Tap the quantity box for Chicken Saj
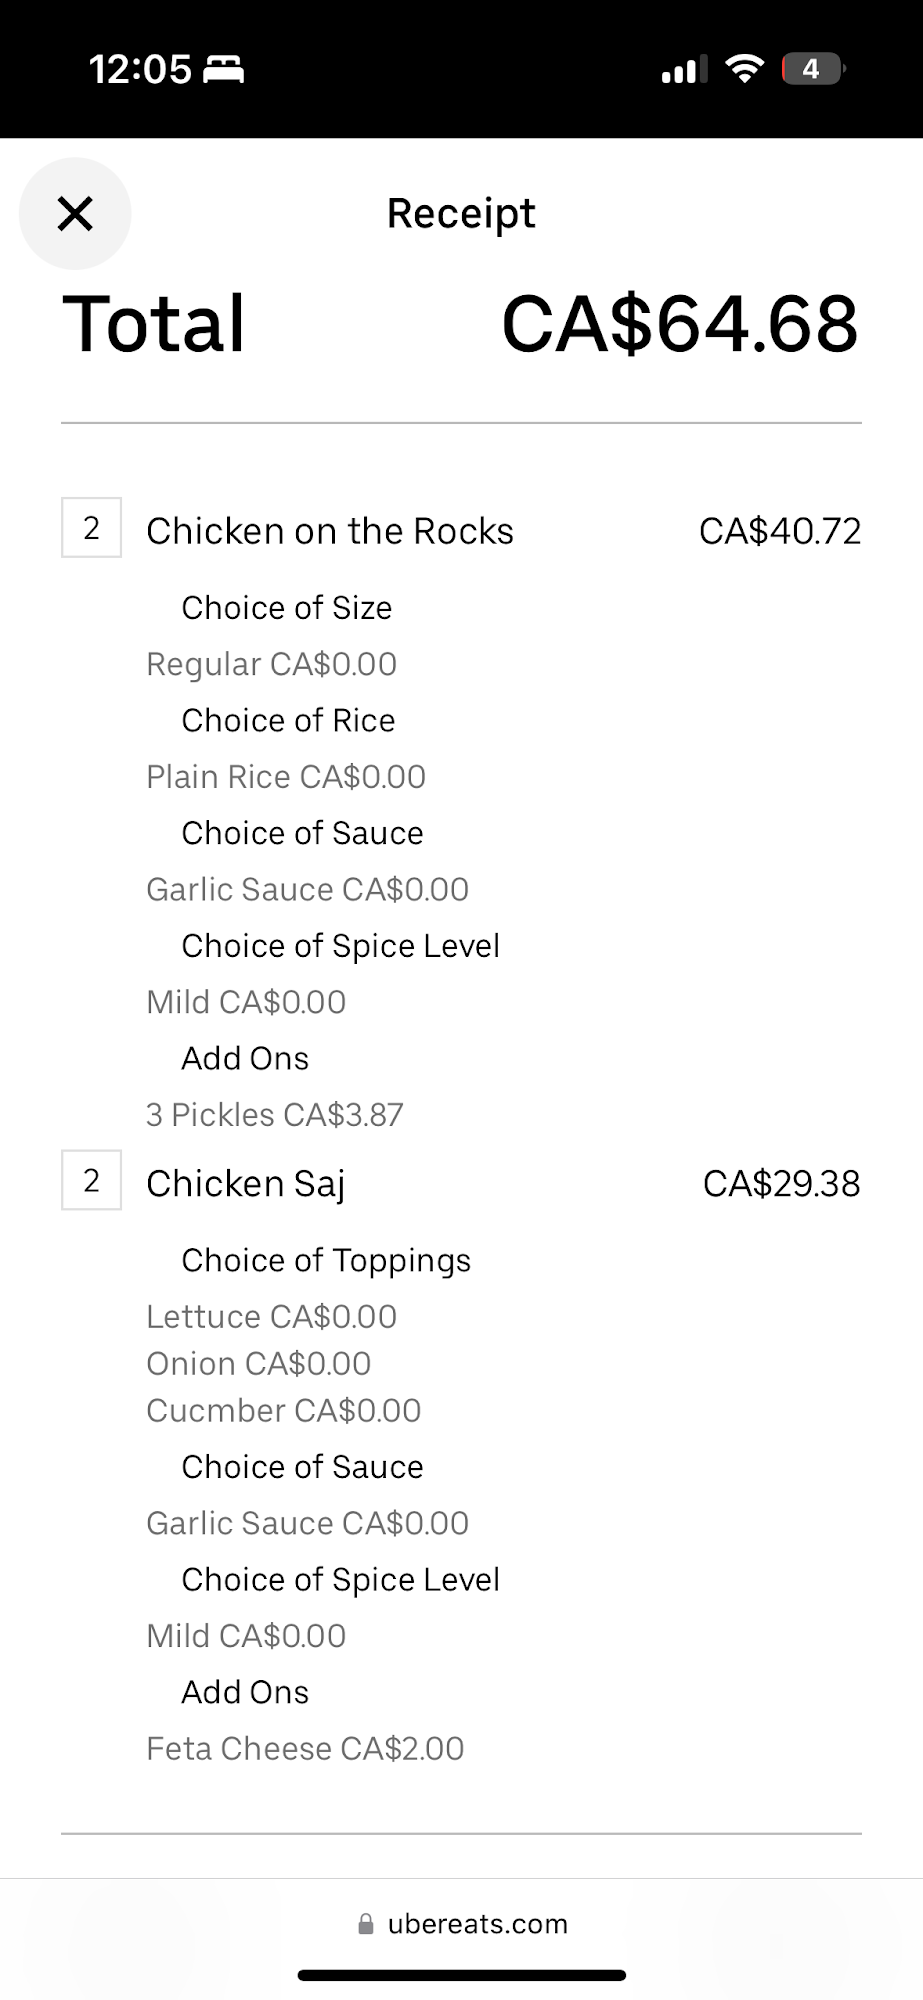This screenshot has height=2000, width=923. [91, 1181]
